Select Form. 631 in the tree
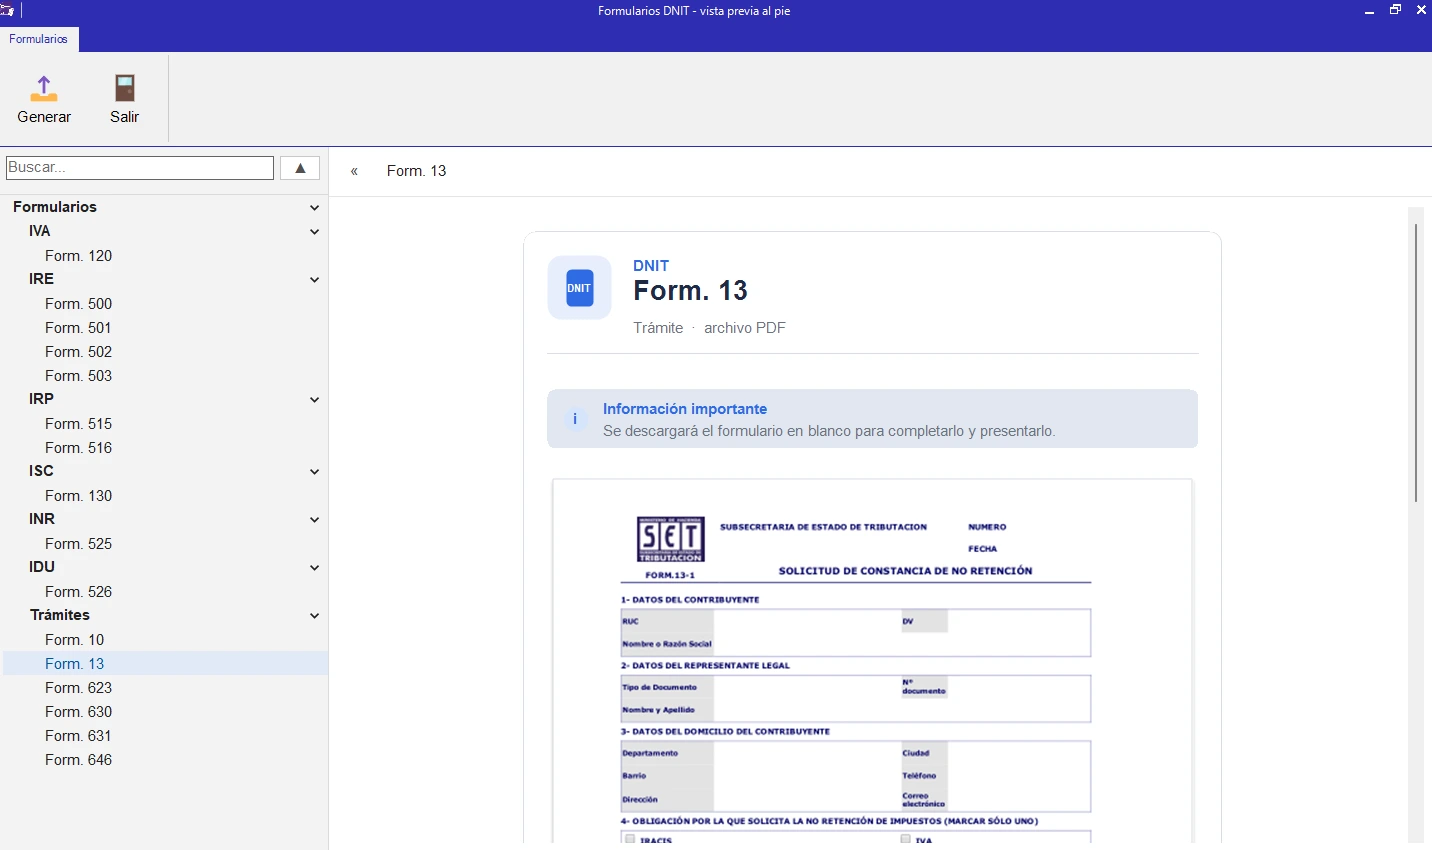This screenshot has height=850, width=1432. coord(79,736)
